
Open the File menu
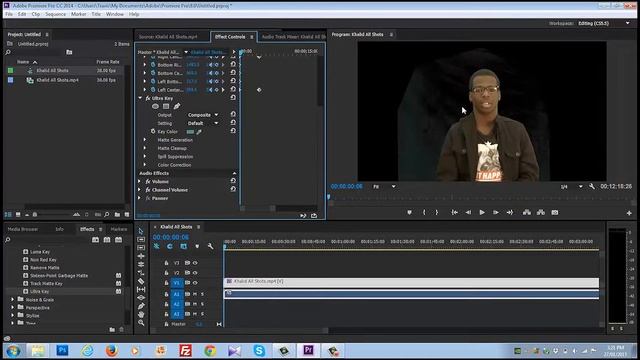(9, 14)
